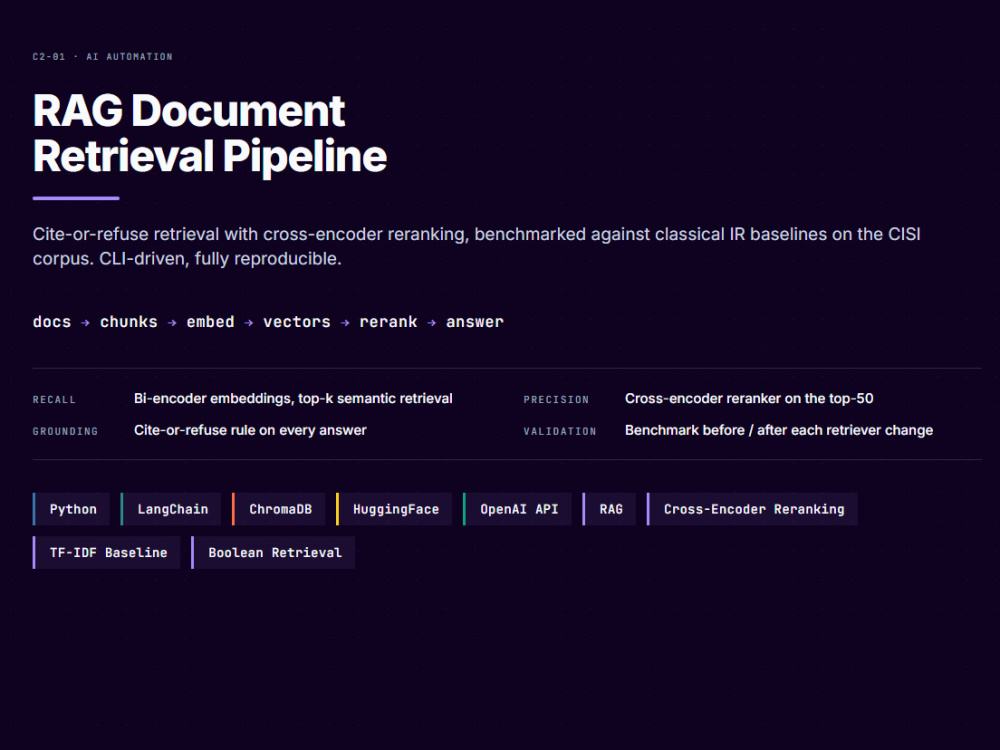The height and width of the screenshot is (750, 1000).
Task: Click the Python tech tag
Action: point(71,509)
